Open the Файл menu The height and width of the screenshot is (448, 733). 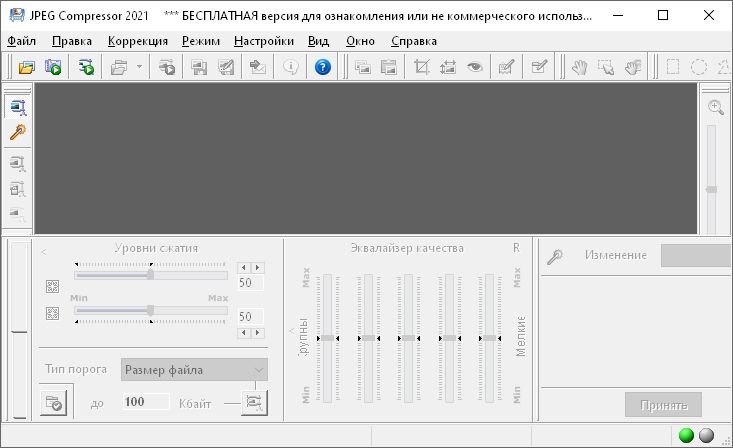(x=22, y=41)
